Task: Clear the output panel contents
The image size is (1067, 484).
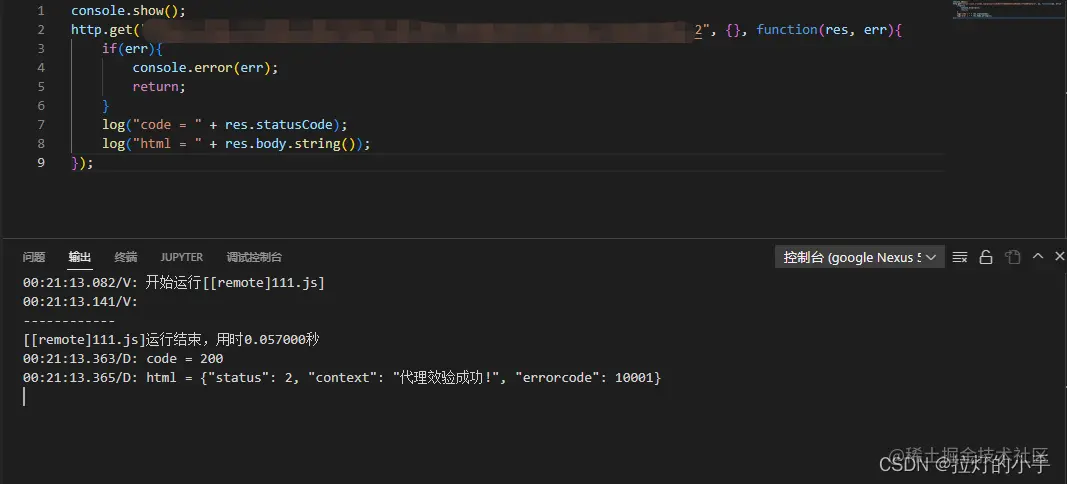Action: [x=959, y=257]
